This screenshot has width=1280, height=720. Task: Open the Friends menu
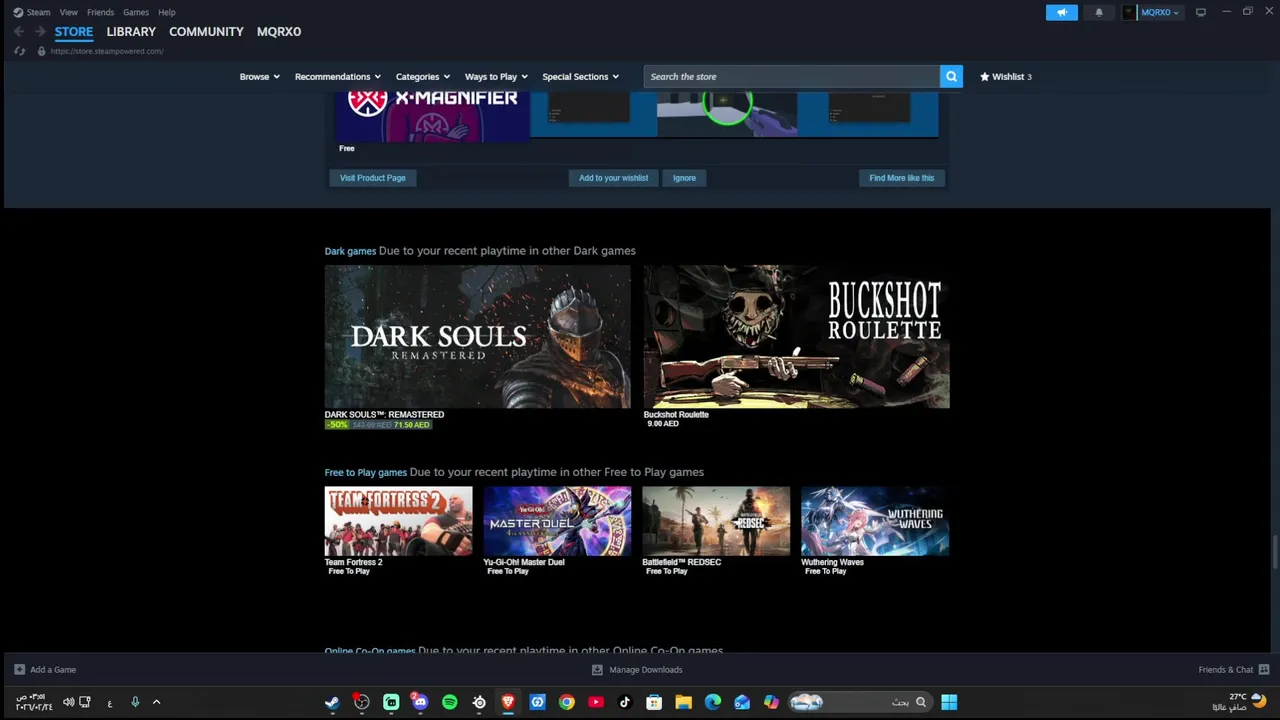click(100, 12)
